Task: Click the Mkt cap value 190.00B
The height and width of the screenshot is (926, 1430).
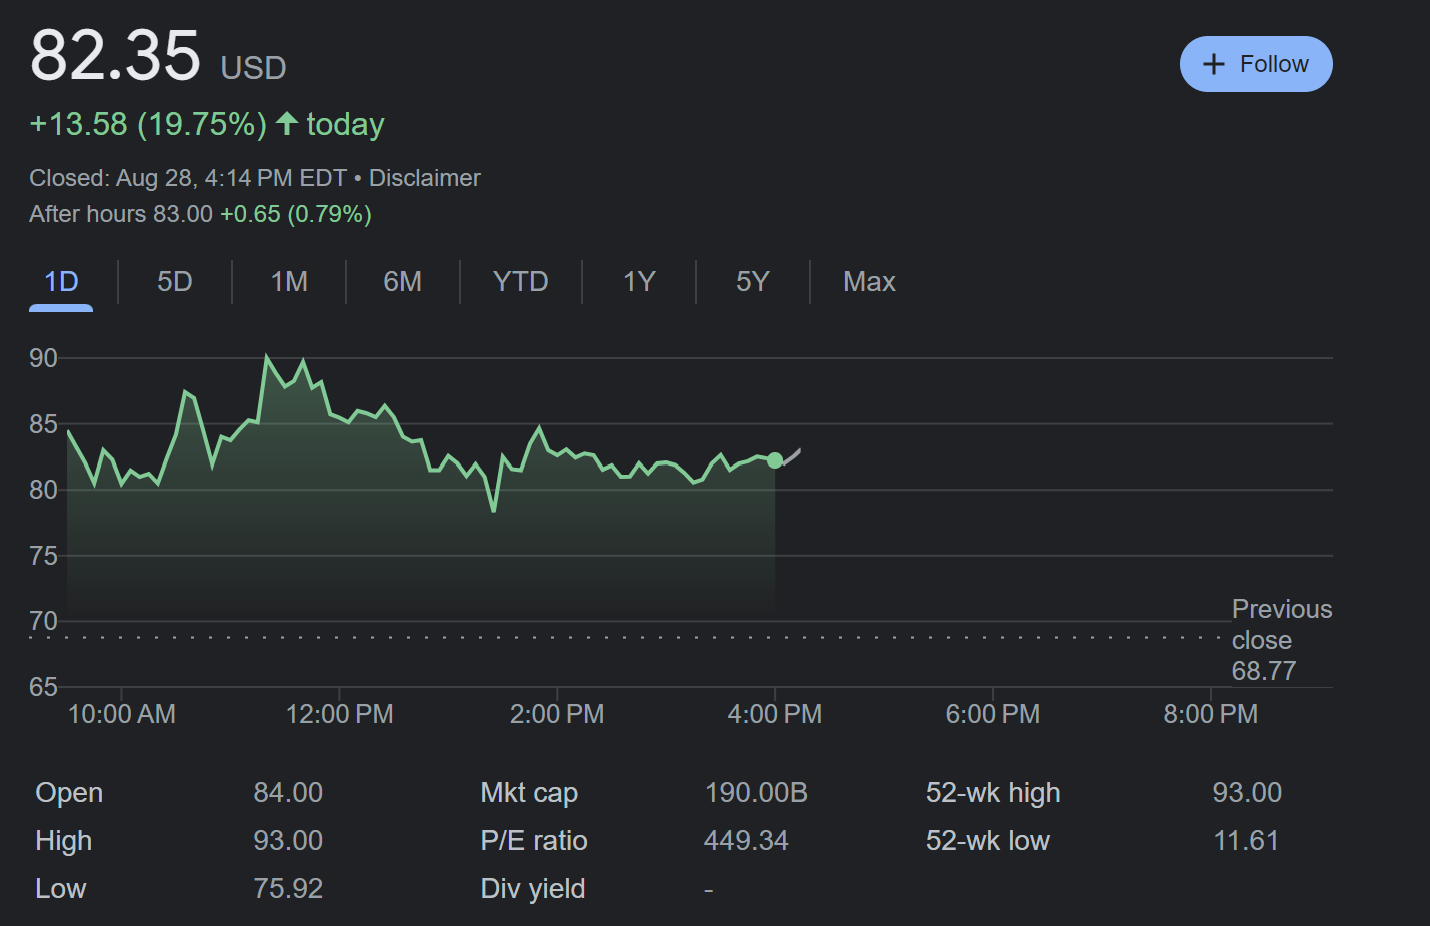Action: [755, 793]
